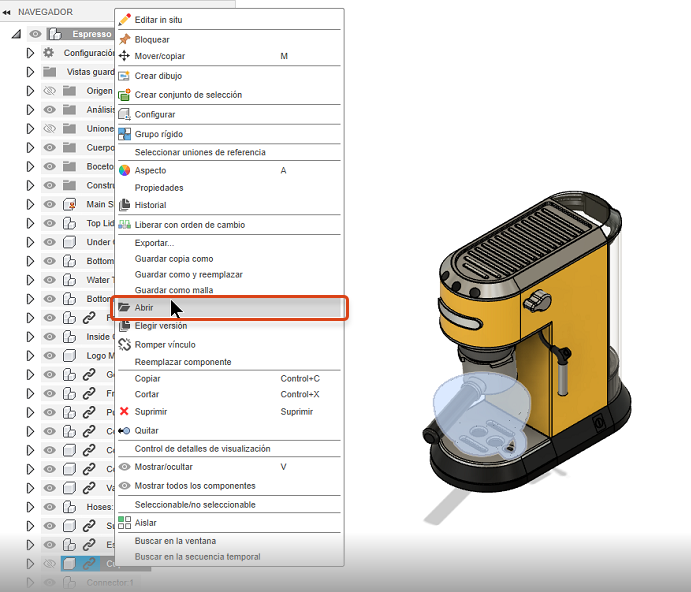Show the hidden Uniones folder
This screenshot has width=691, height=592.
50,129
